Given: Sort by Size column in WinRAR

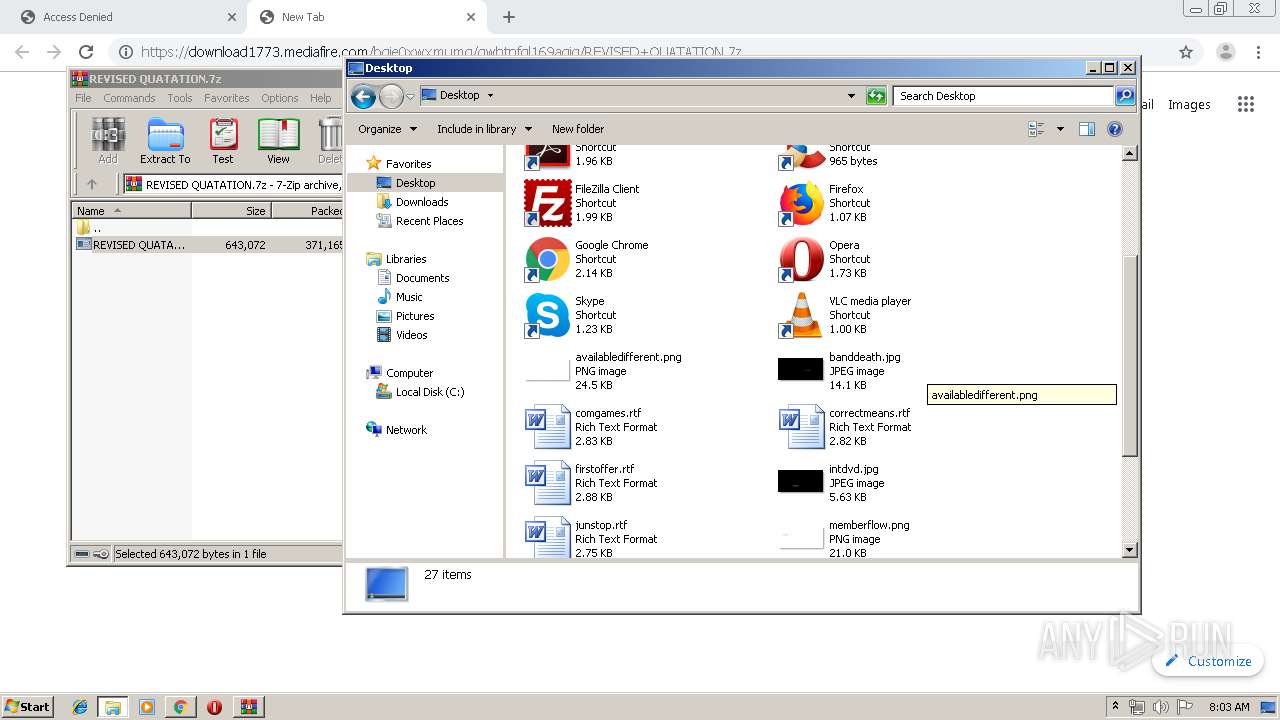Looking at the screenshot, I should tap(231, 211).
